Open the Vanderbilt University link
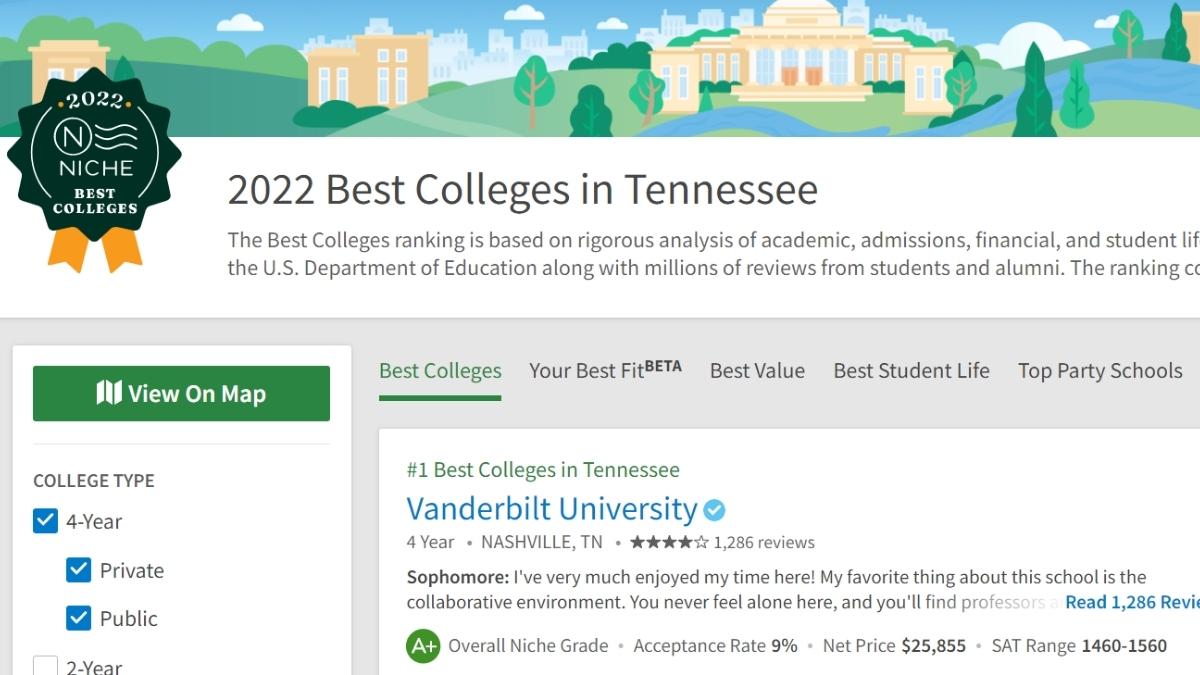Screen dimensions: 1200x675 (x=552, y=509)
